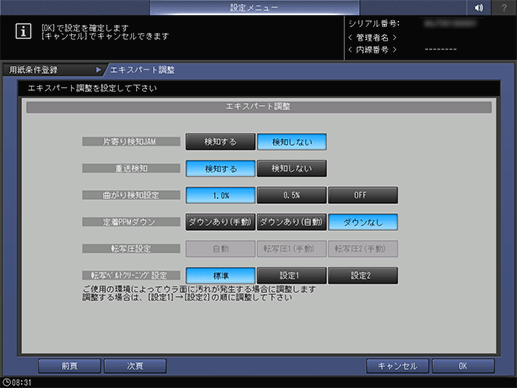
Task: Click the シリアル番号 label
Action: click(374, 24)
